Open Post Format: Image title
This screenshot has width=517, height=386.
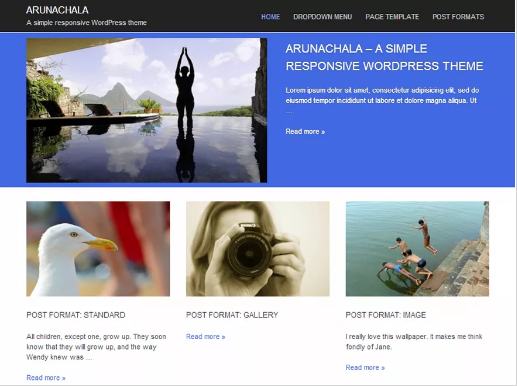pos(386,315)
